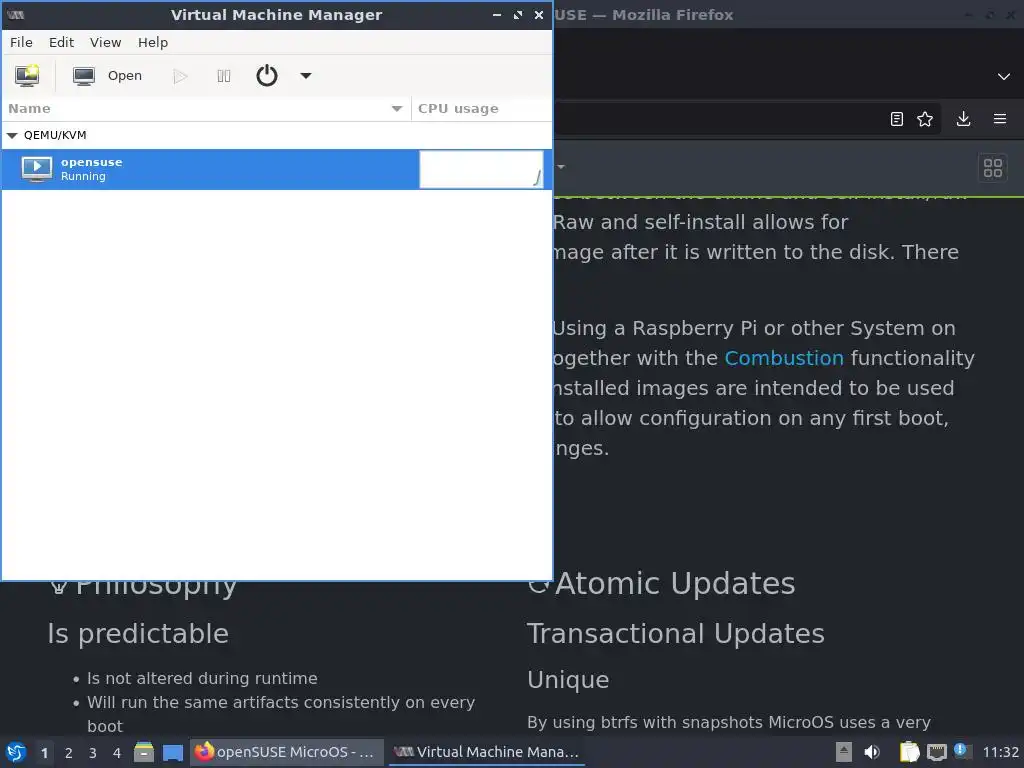
Task: Open the LXQt application menu icon
Action: tap(16, 752)
